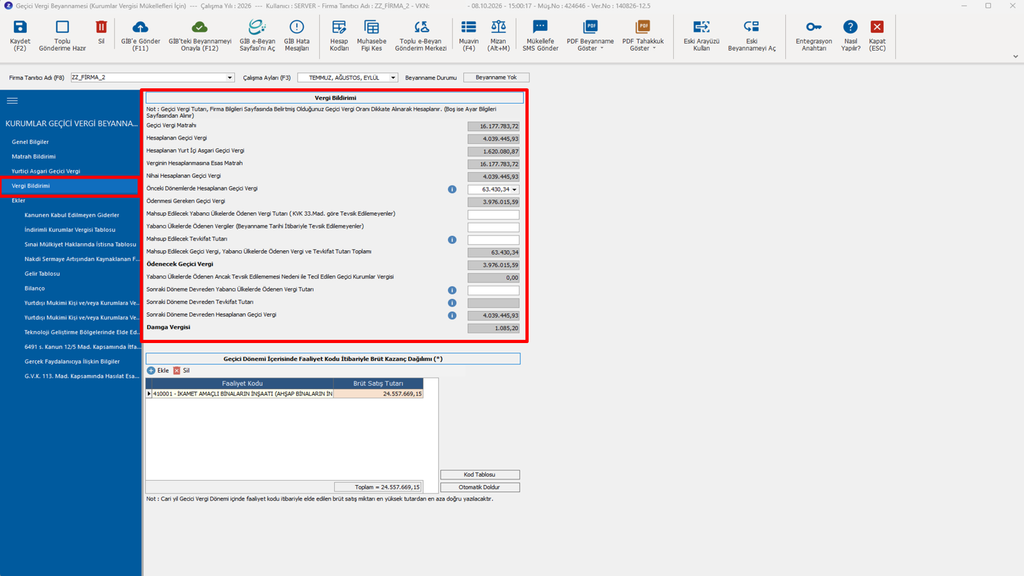The height and width of the screenshot is (576, 1024).
Task: Click the Kod Tablosu button
Action: [480, 475]
